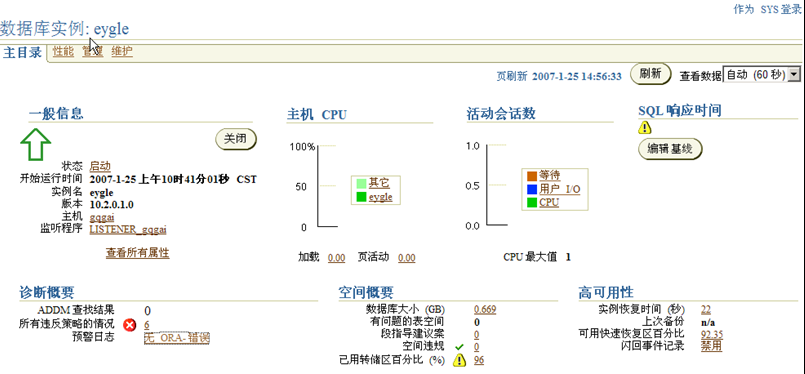Screen dimensions: 805x374
Task: Click the 作为 SYS 登录 text
Action: click(x=767, y=9)
